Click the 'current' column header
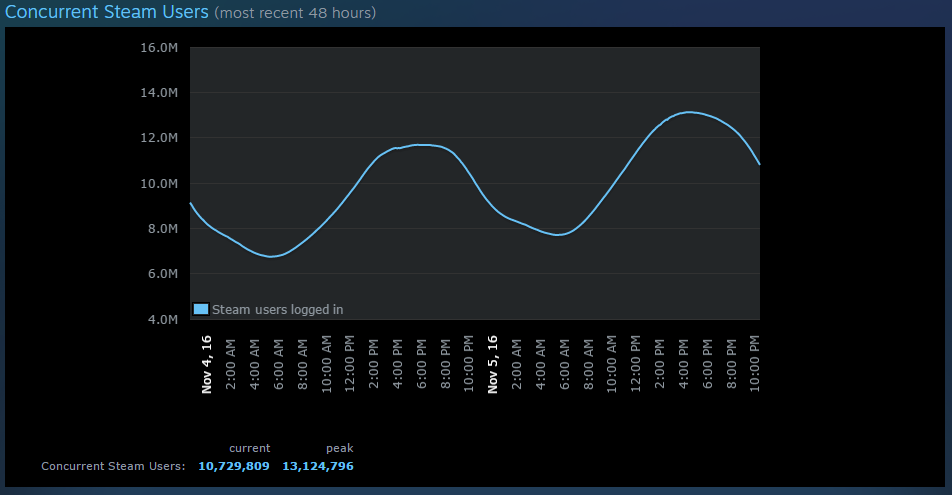Viewport: 952px width, 495px height. [x=250, y=448]
